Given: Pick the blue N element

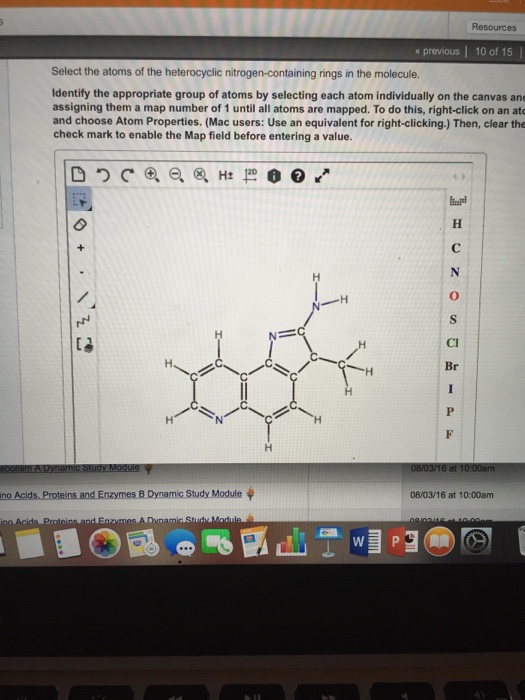Looking at the screenshot, I should 455,272.
